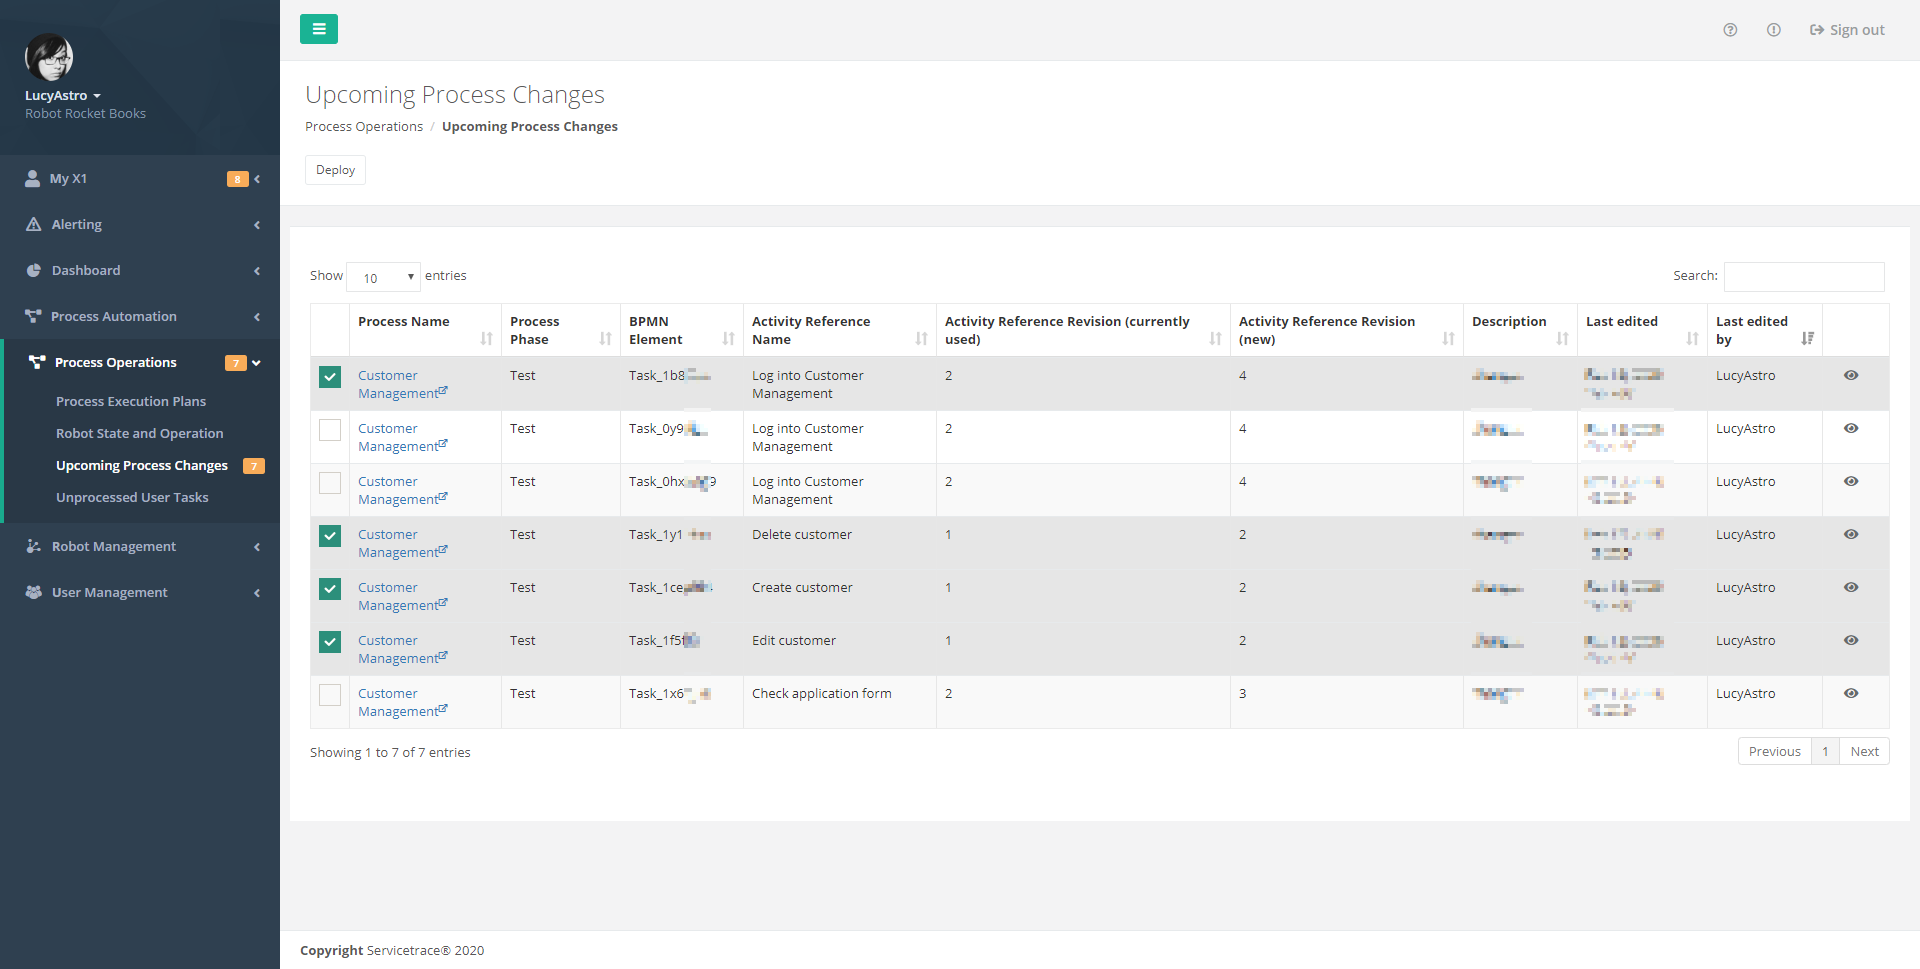The image size is (1920, 969).
Task: Open the User Management icon in sidebar
Action: coord(33,592)
